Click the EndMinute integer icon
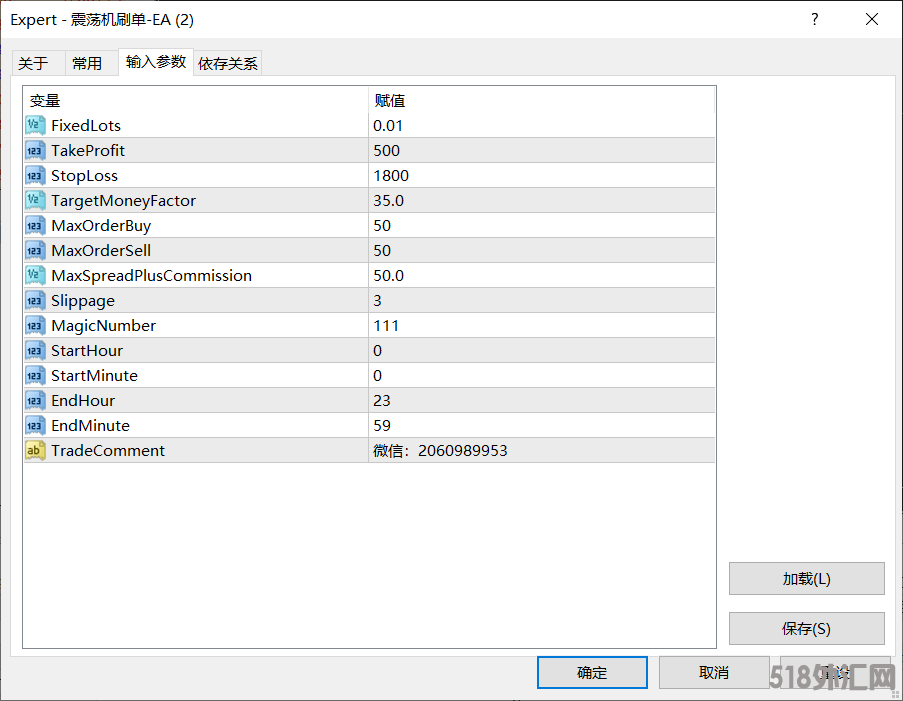903x701 pixels. [35, 425]
